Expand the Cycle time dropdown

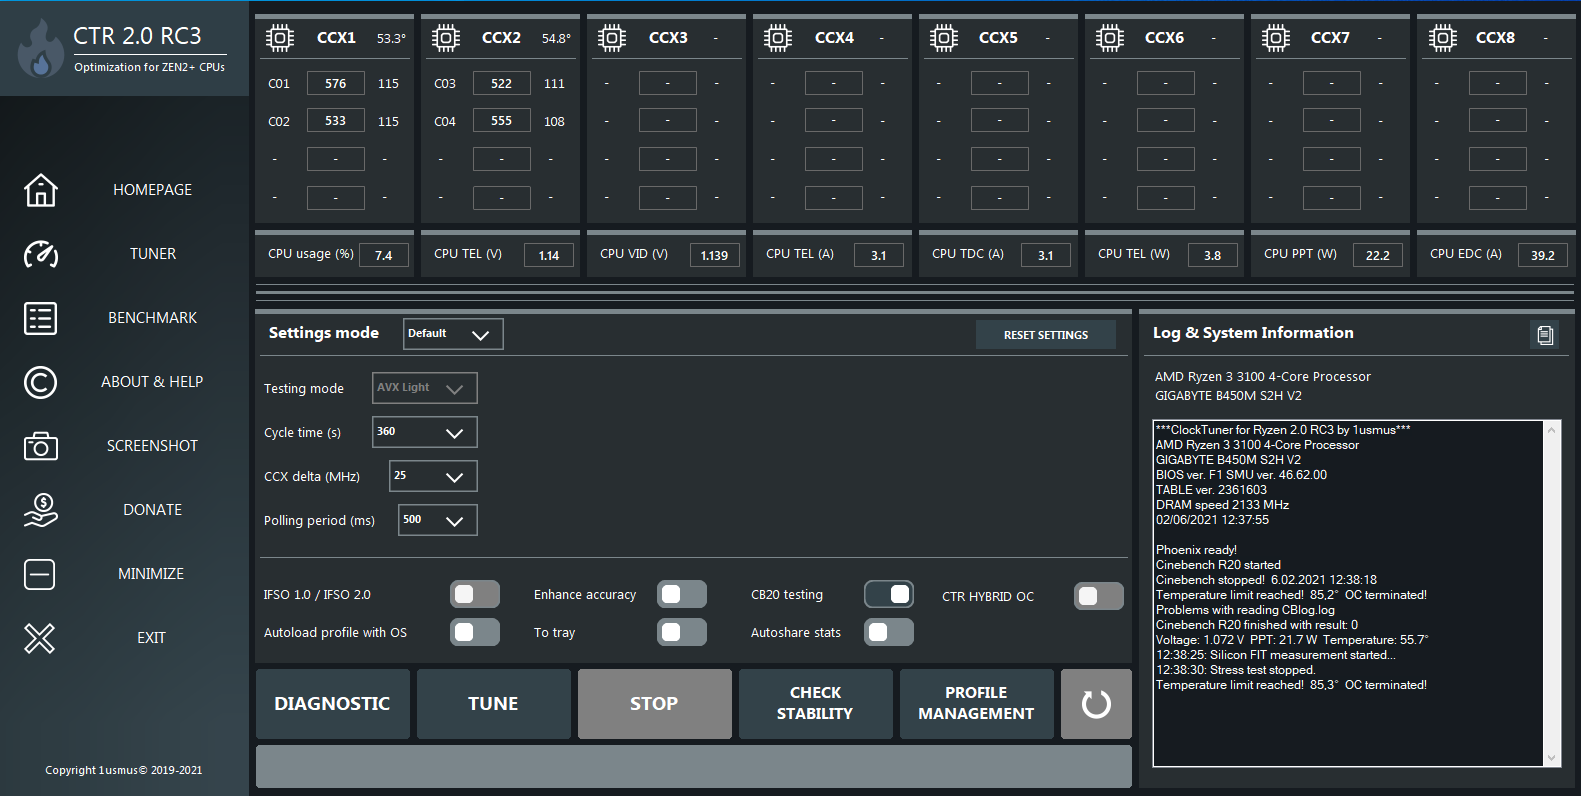pyautogui.click(x=425, y=432)
